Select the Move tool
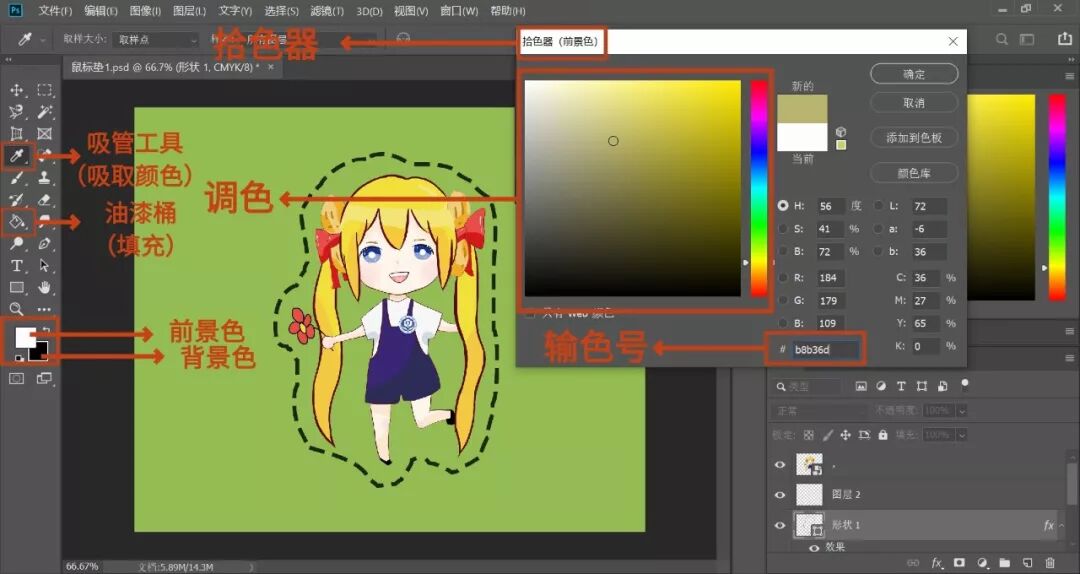This screenshot has width=1080, height=574. (17, 90)
